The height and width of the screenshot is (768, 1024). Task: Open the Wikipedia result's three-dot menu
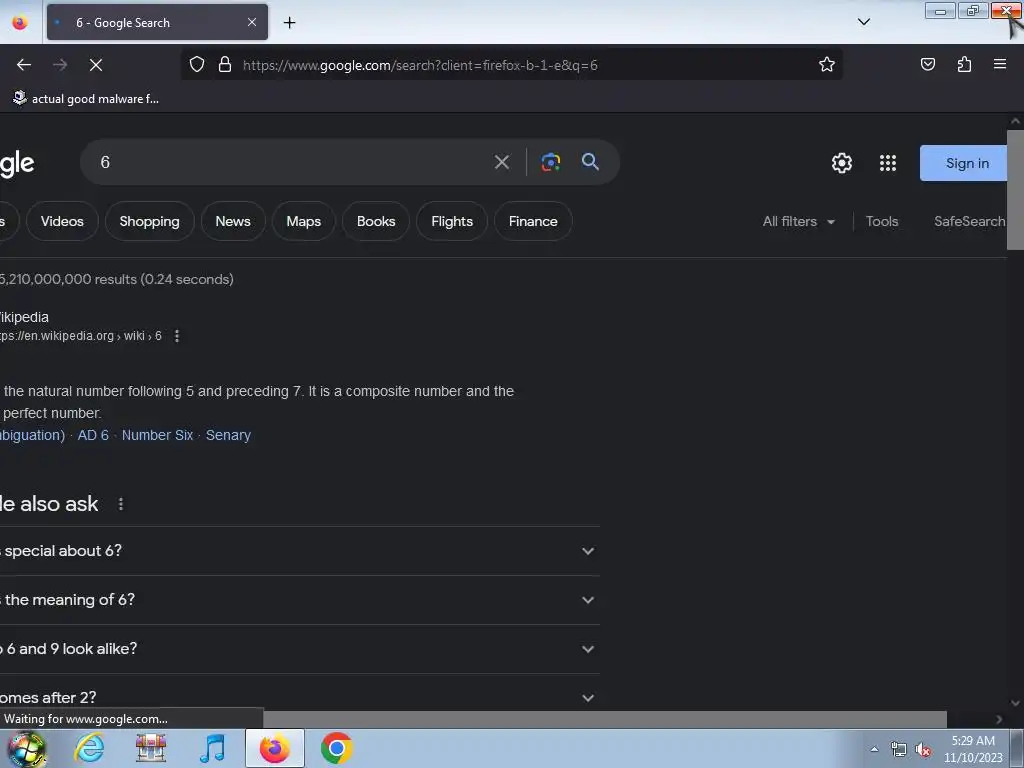(x=177, y=336)
